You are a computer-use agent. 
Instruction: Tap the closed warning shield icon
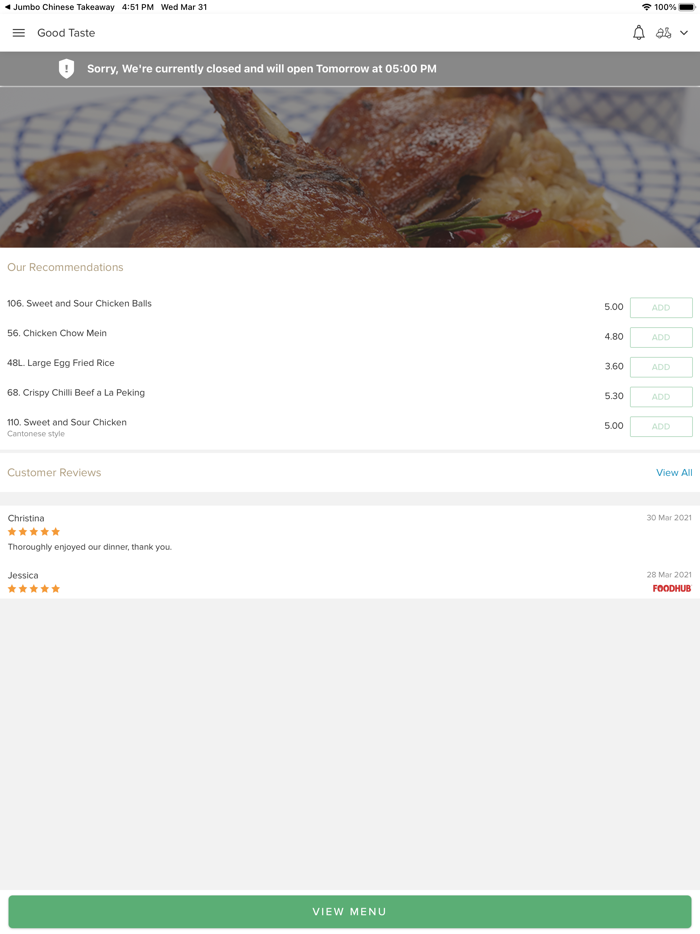pyautogui.click(x=66, y=69)
